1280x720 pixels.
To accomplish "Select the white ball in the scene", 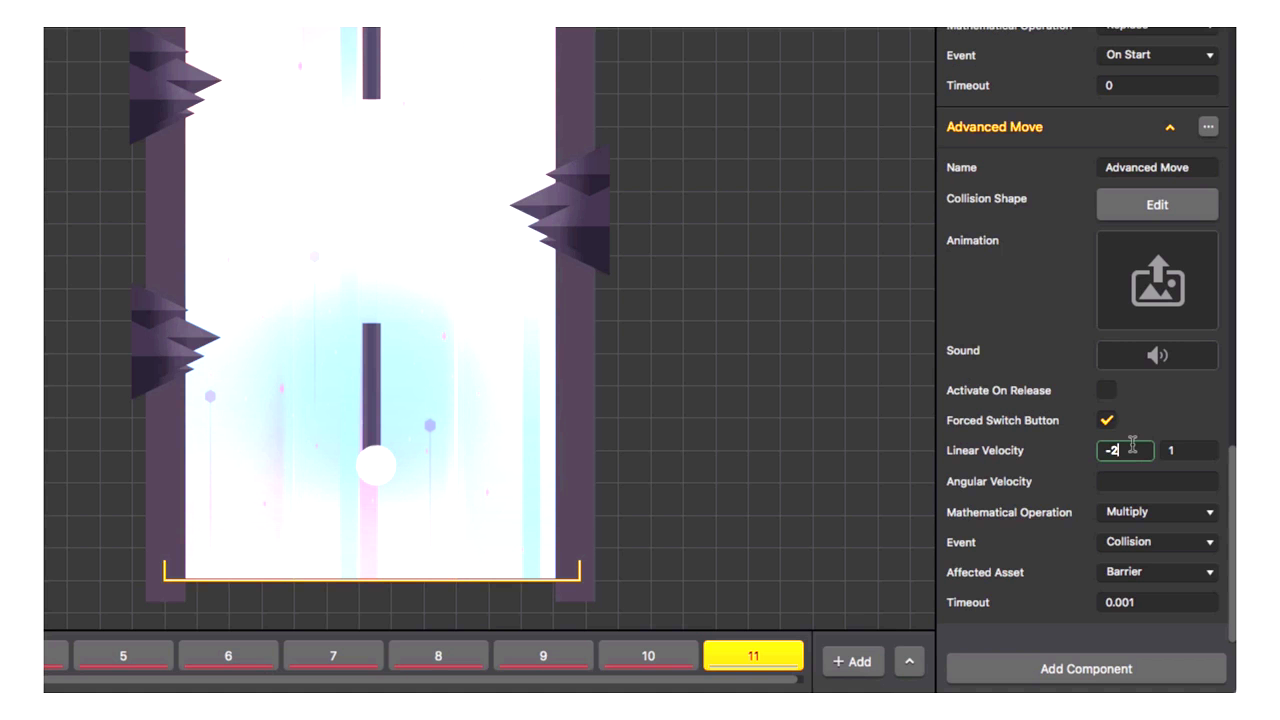I will (376, 466).
